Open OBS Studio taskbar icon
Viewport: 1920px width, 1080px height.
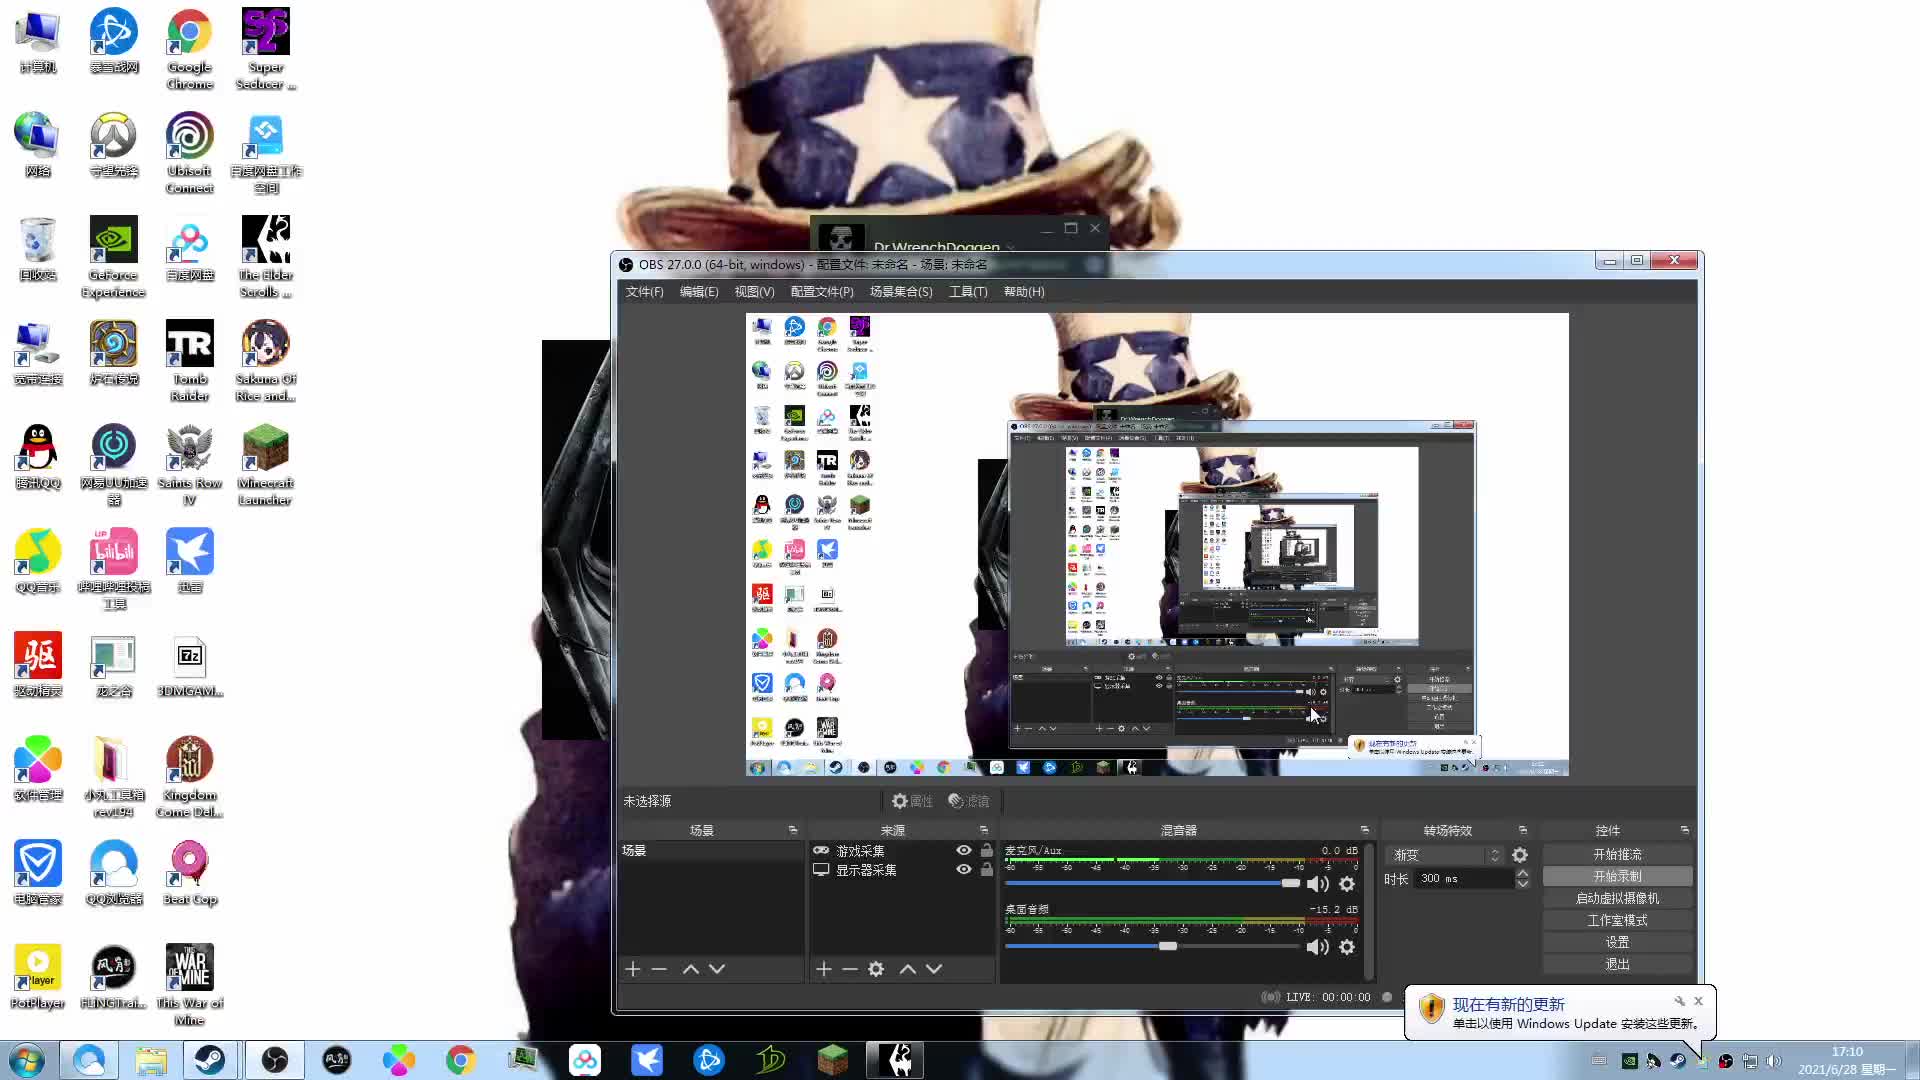[x=275, y=1060]
